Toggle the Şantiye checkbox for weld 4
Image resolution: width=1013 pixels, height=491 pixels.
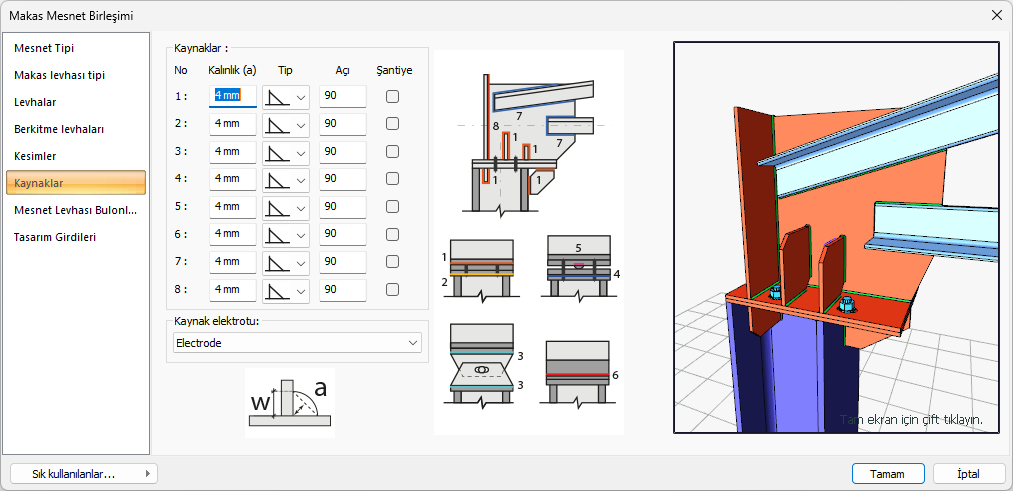click(x=393, y=179)
